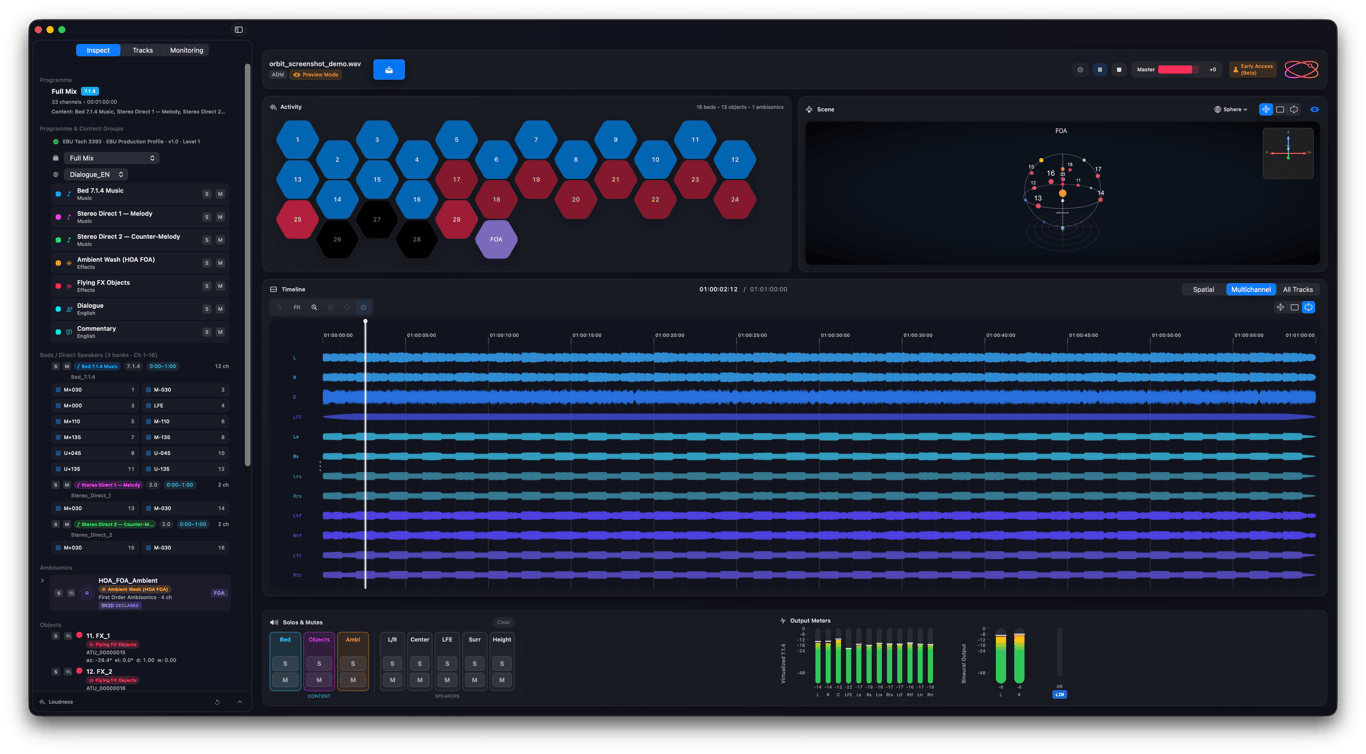Click the Loudness reset arrow icon
This screenshot has width=1366, height=754.
point(217,702)
